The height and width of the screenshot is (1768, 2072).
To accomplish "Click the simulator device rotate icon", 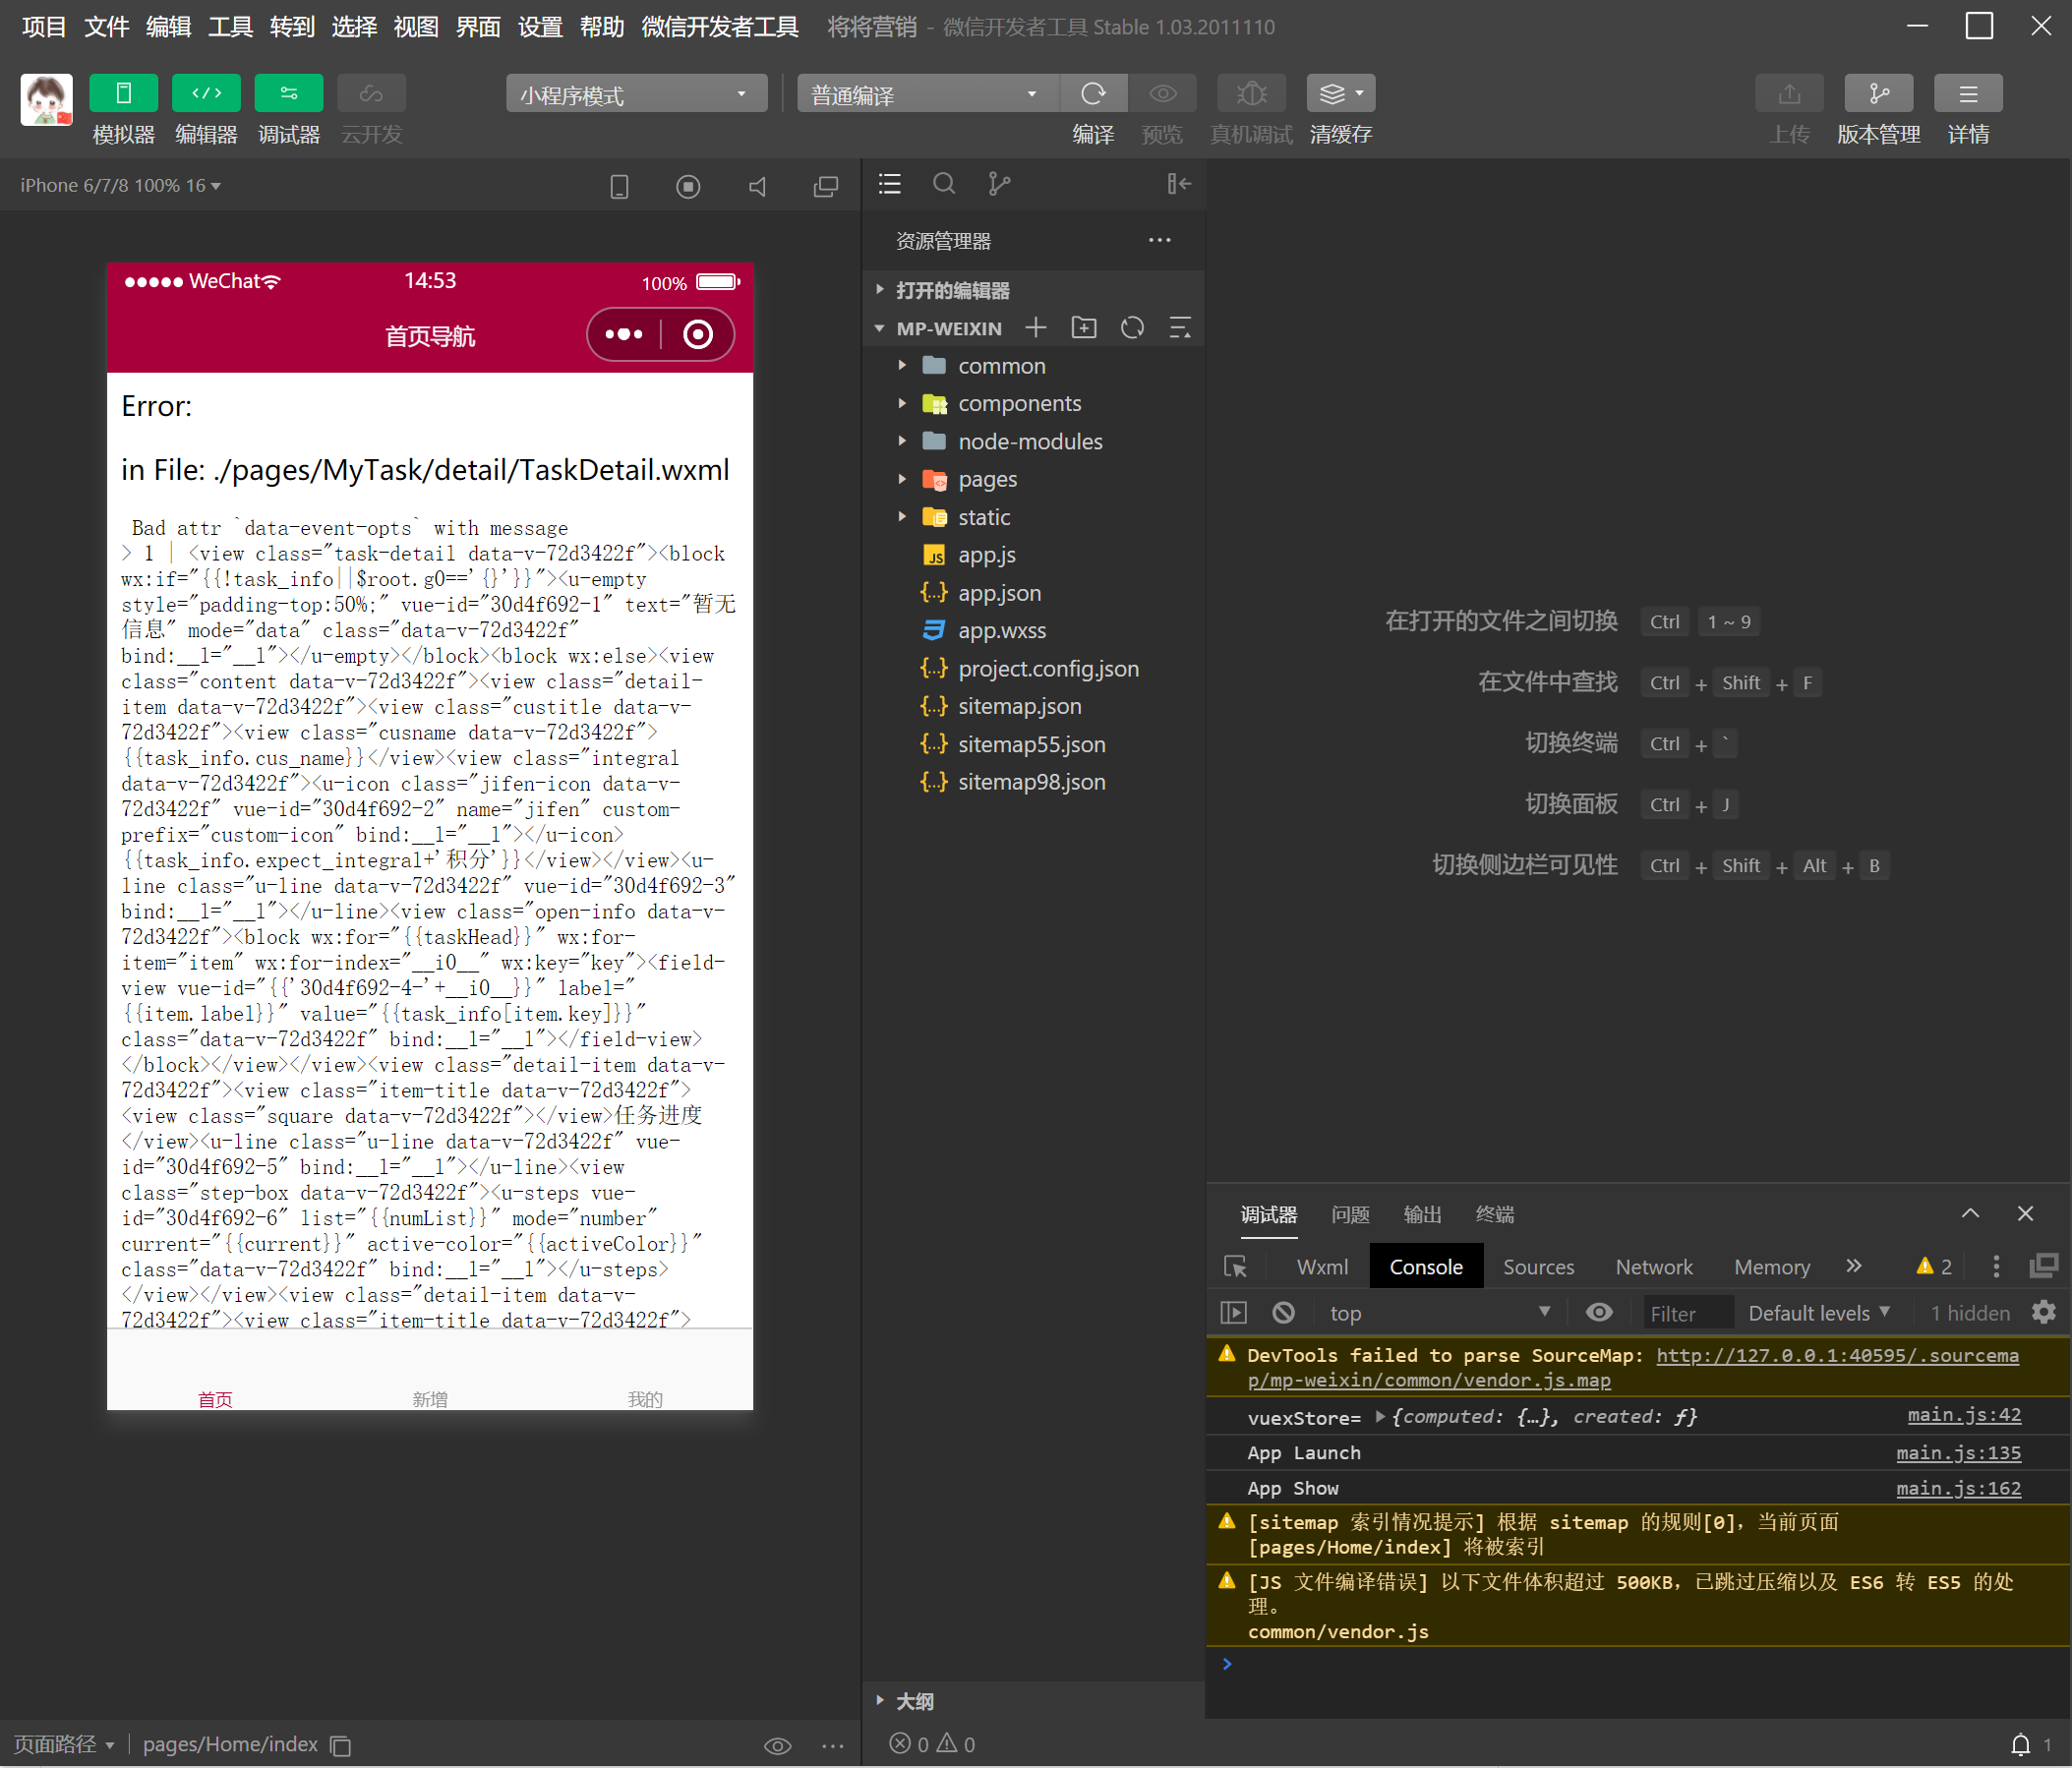I will pyautogui.click(x=619, y=186).
